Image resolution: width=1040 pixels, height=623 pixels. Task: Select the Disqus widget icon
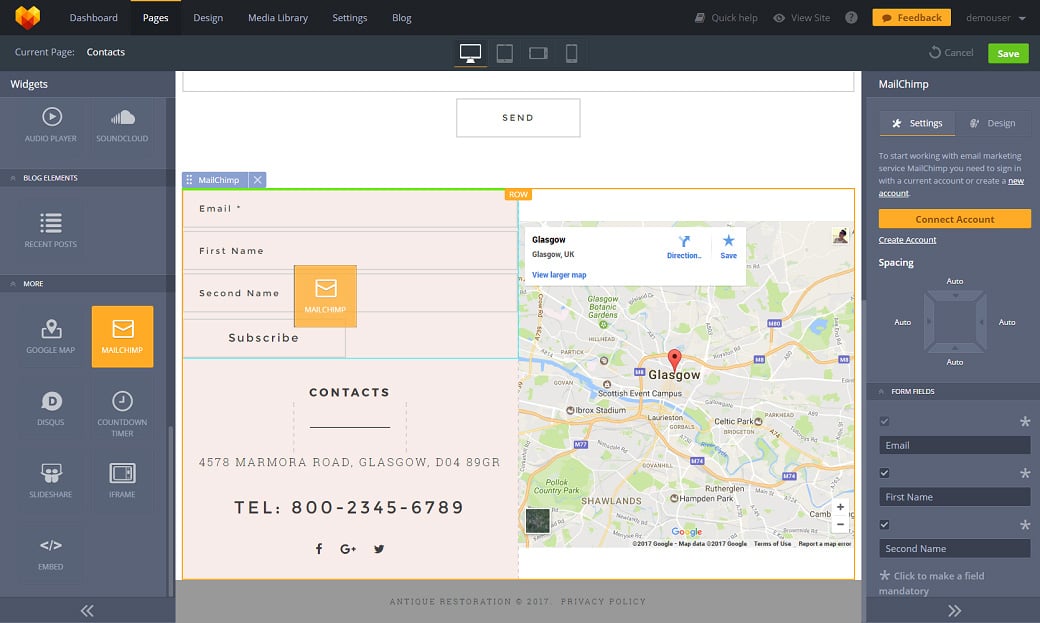click(51, 408)
